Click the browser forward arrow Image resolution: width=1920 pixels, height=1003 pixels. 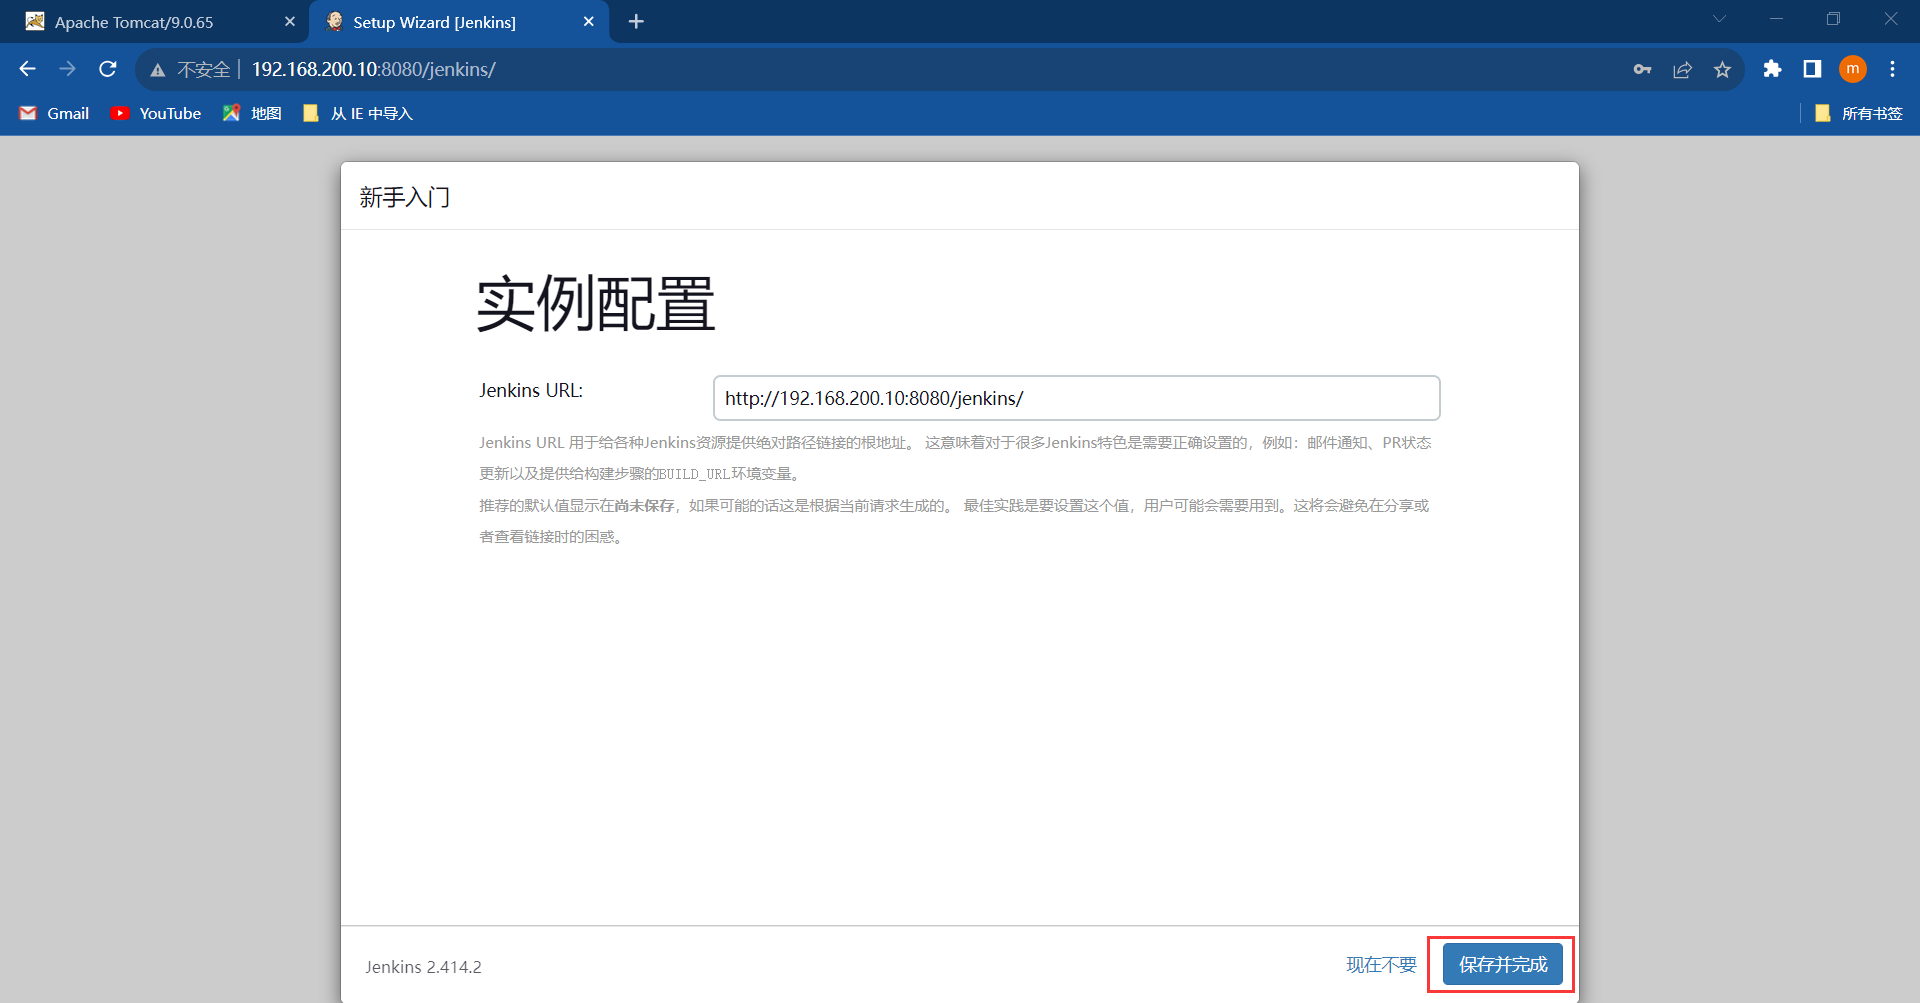[x=67, y=69]
